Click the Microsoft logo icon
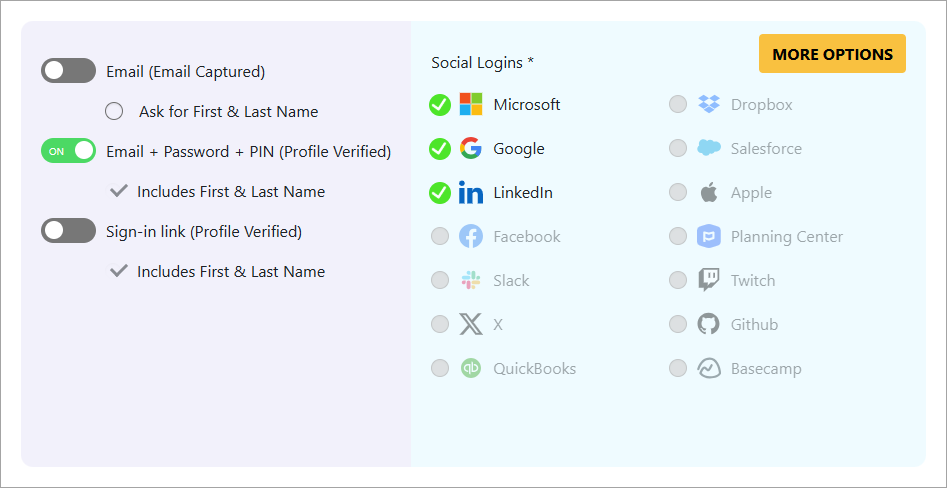 [470, 105]
